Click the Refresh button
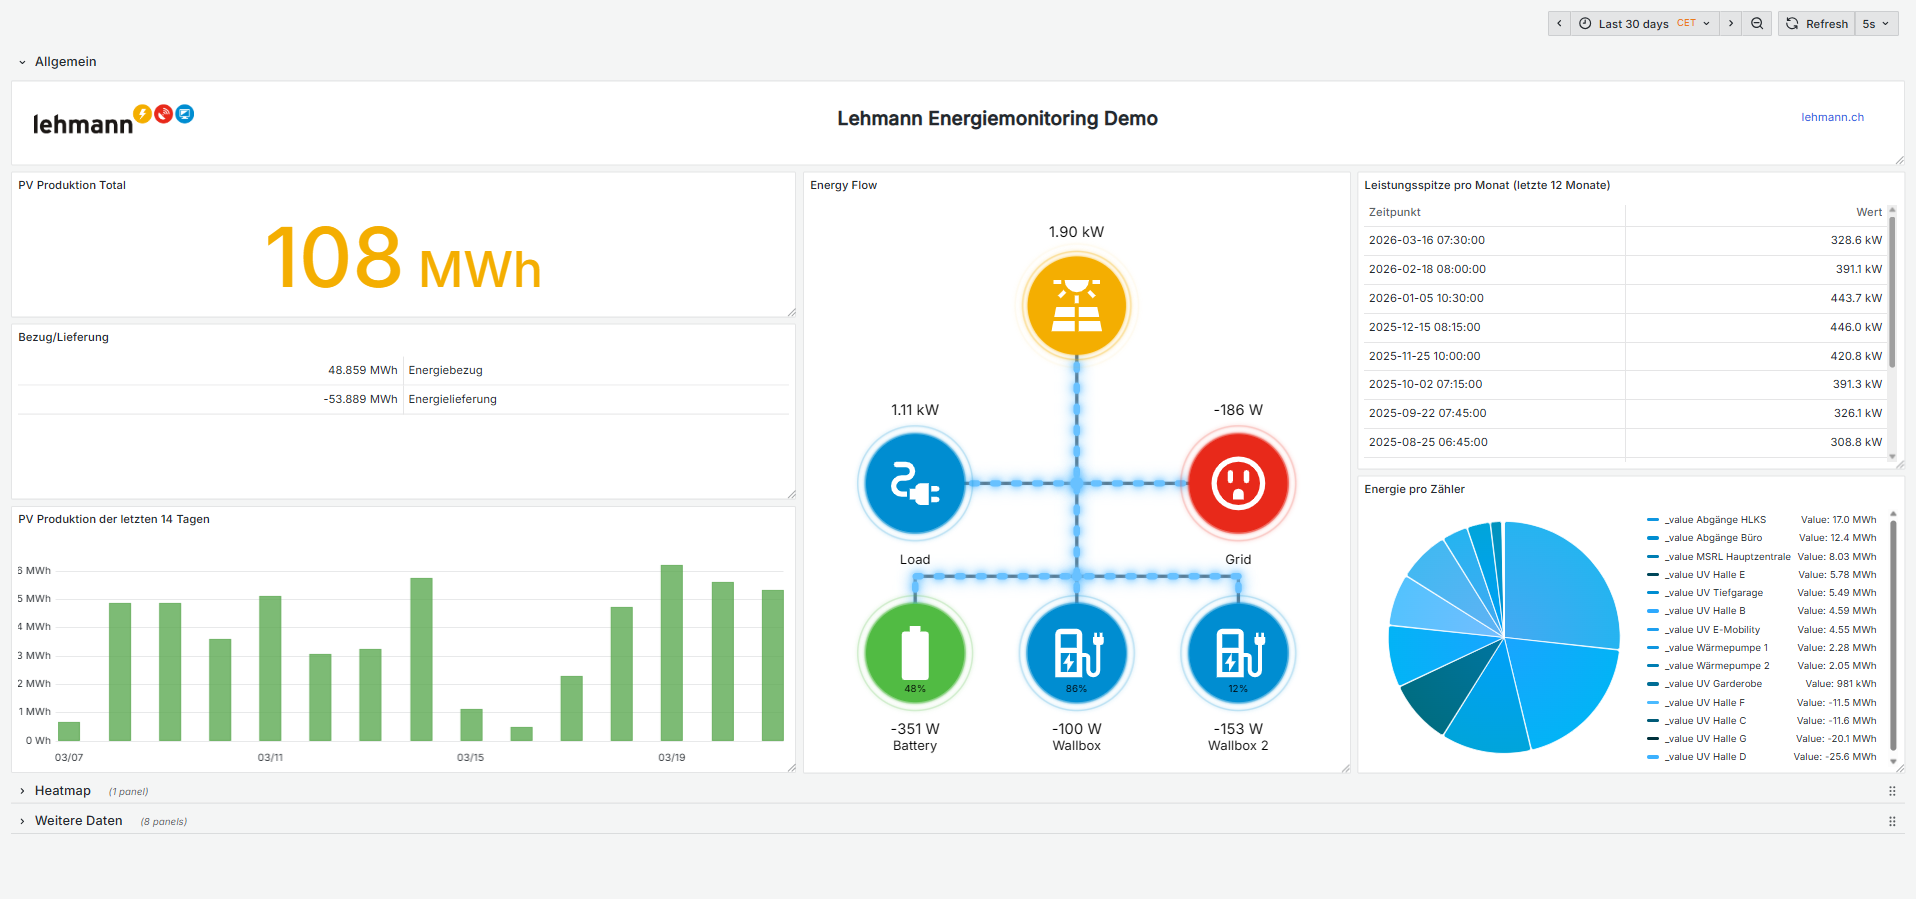Image resolution: width=1916 pixels, height=899 pixels. [x=1817, y=24]
